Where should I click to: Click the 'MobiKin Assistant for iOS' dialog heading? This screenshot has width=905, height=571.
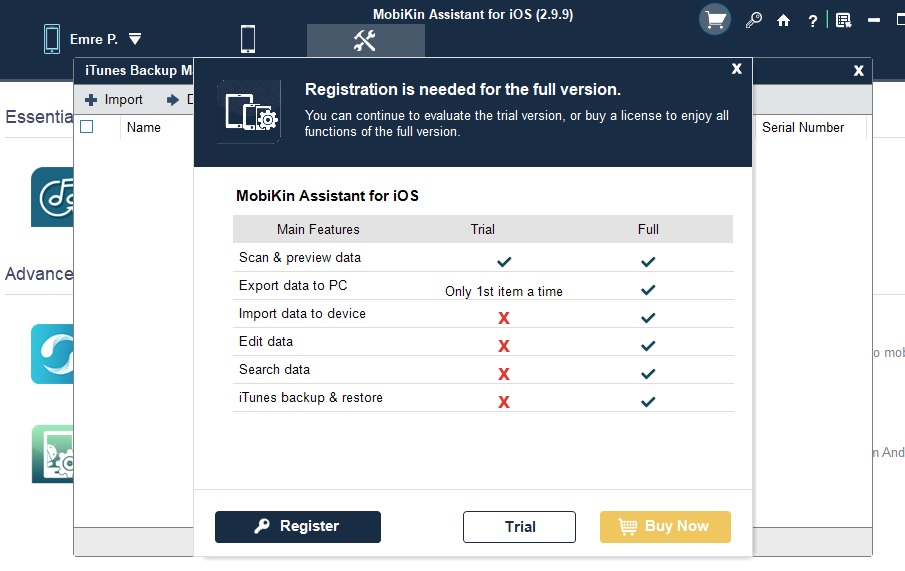click(327, 196)
